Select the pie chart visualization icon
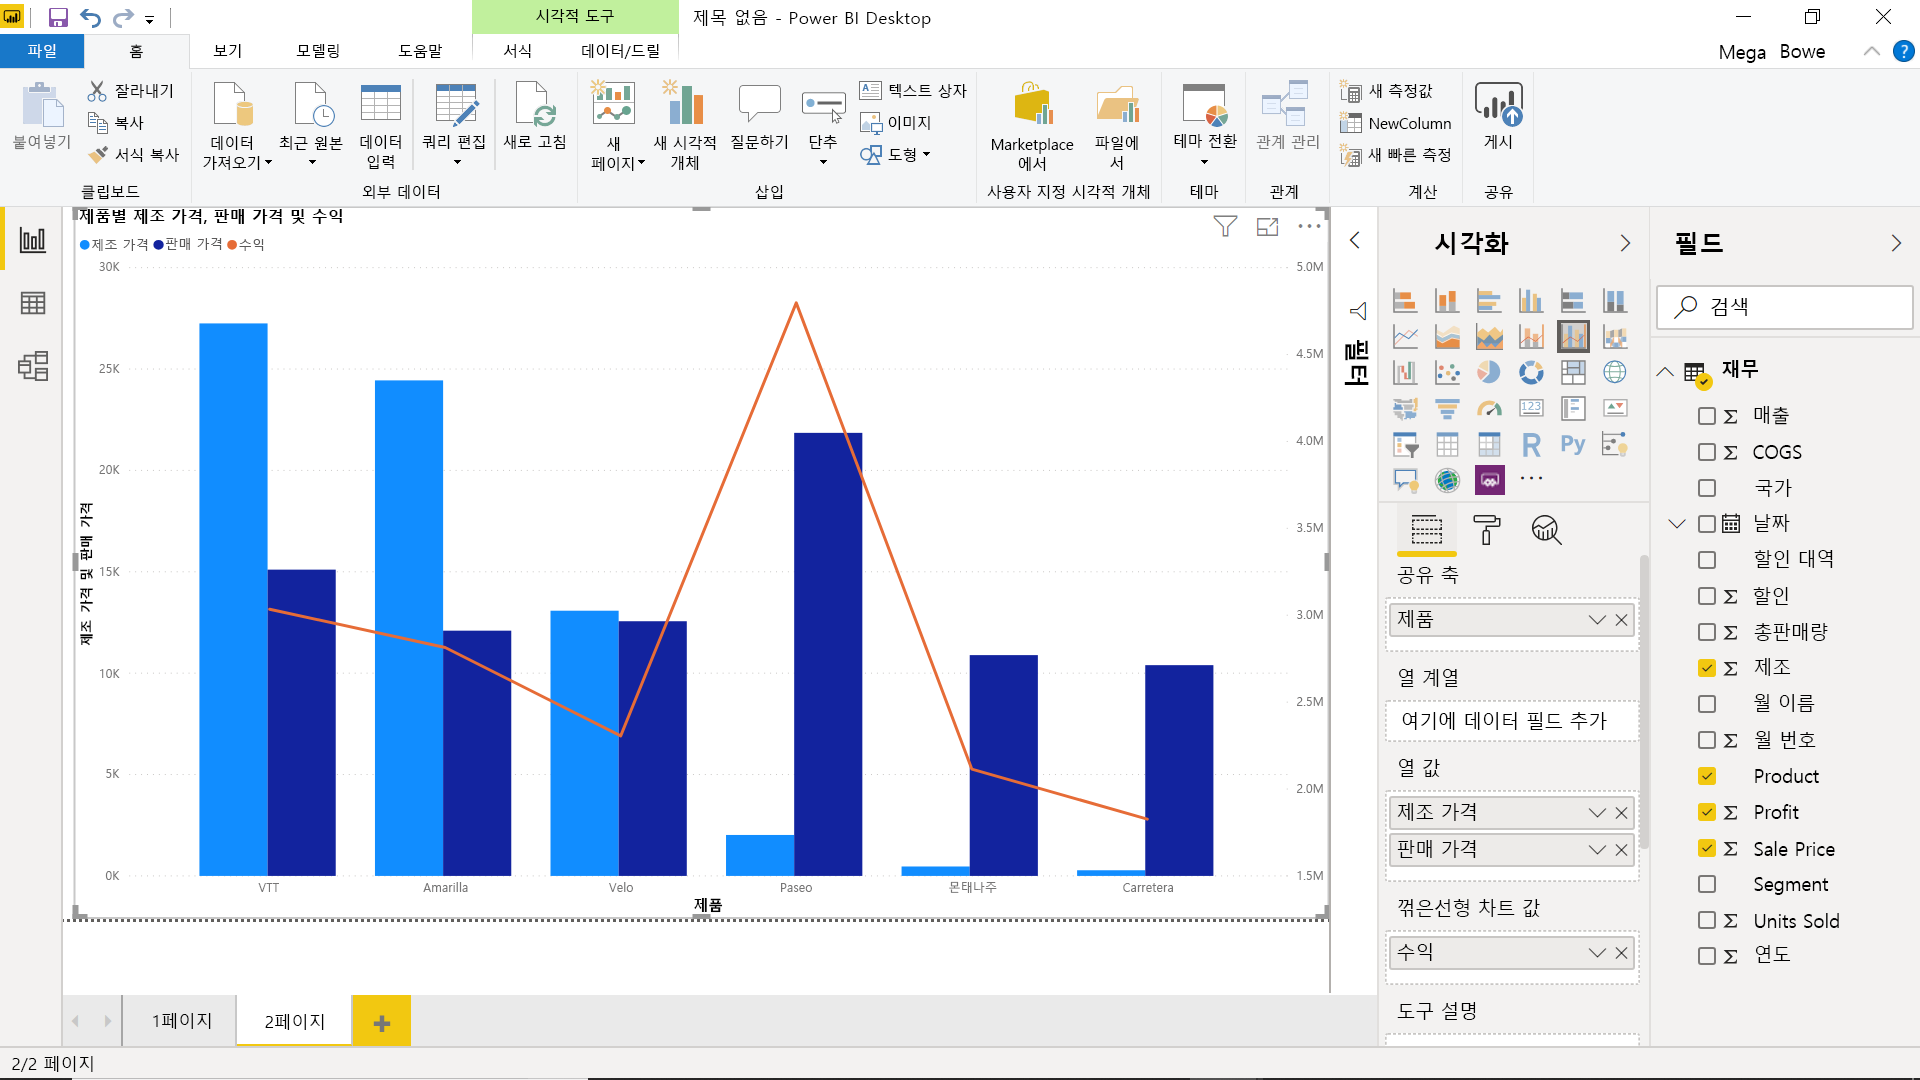This screenshot has width=1920, height=1080. [1488, 372]
